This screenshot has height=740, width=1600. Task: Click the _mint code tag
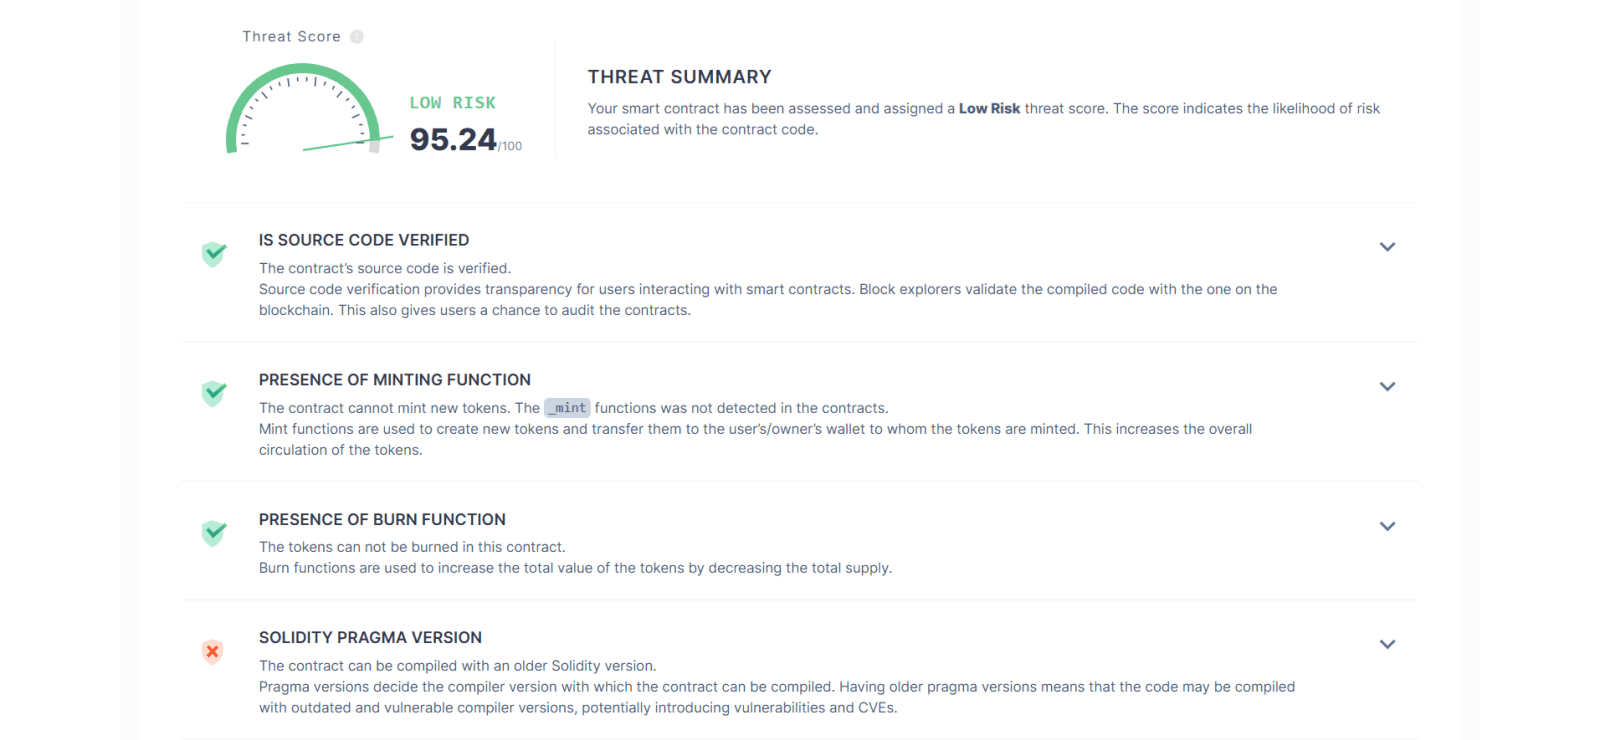point(567,408)
